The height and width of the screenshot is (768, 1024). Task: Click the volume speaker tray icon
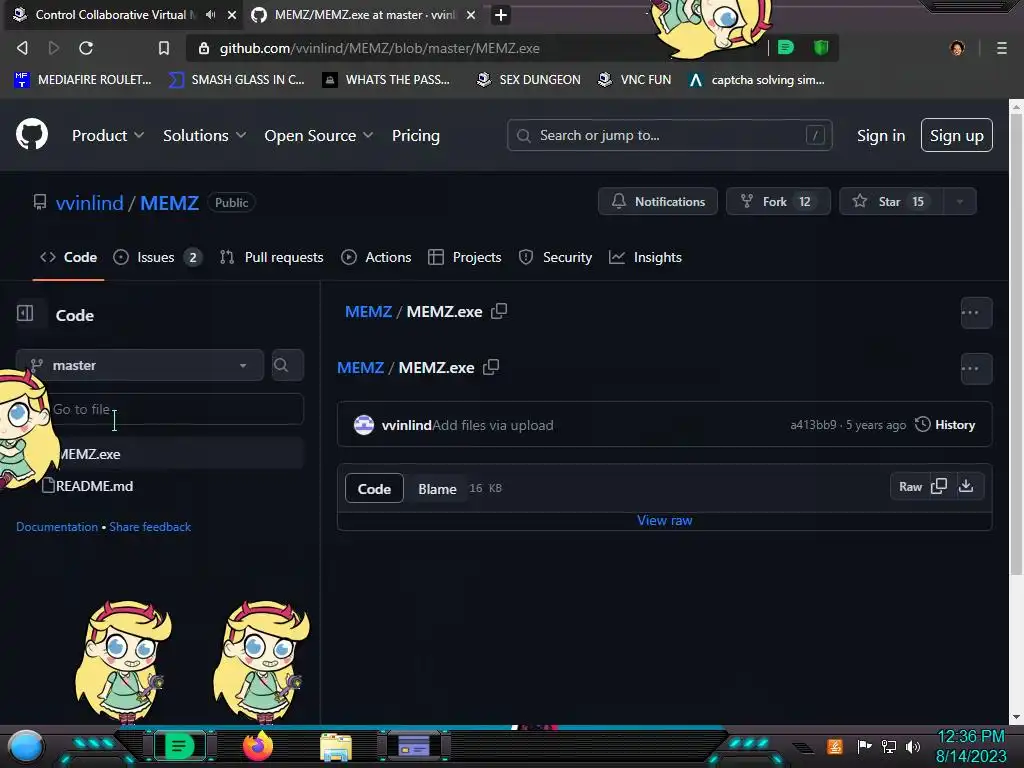913,746
